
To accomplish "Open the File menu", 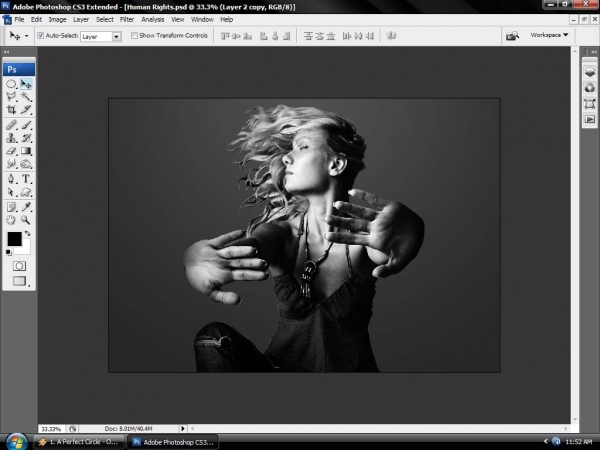I will click(x=19, y=20).
